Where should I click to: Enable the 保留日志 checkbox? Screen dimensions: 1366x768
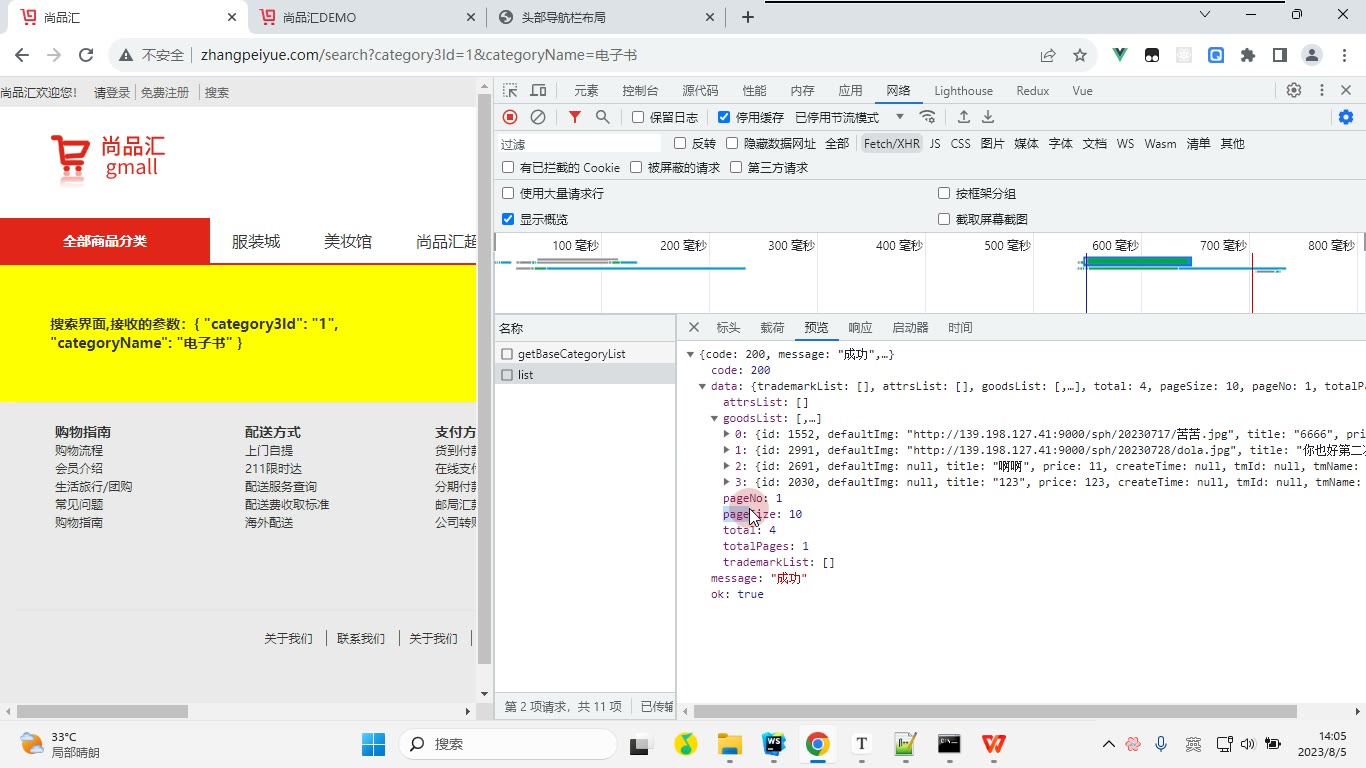click(638, 117)
